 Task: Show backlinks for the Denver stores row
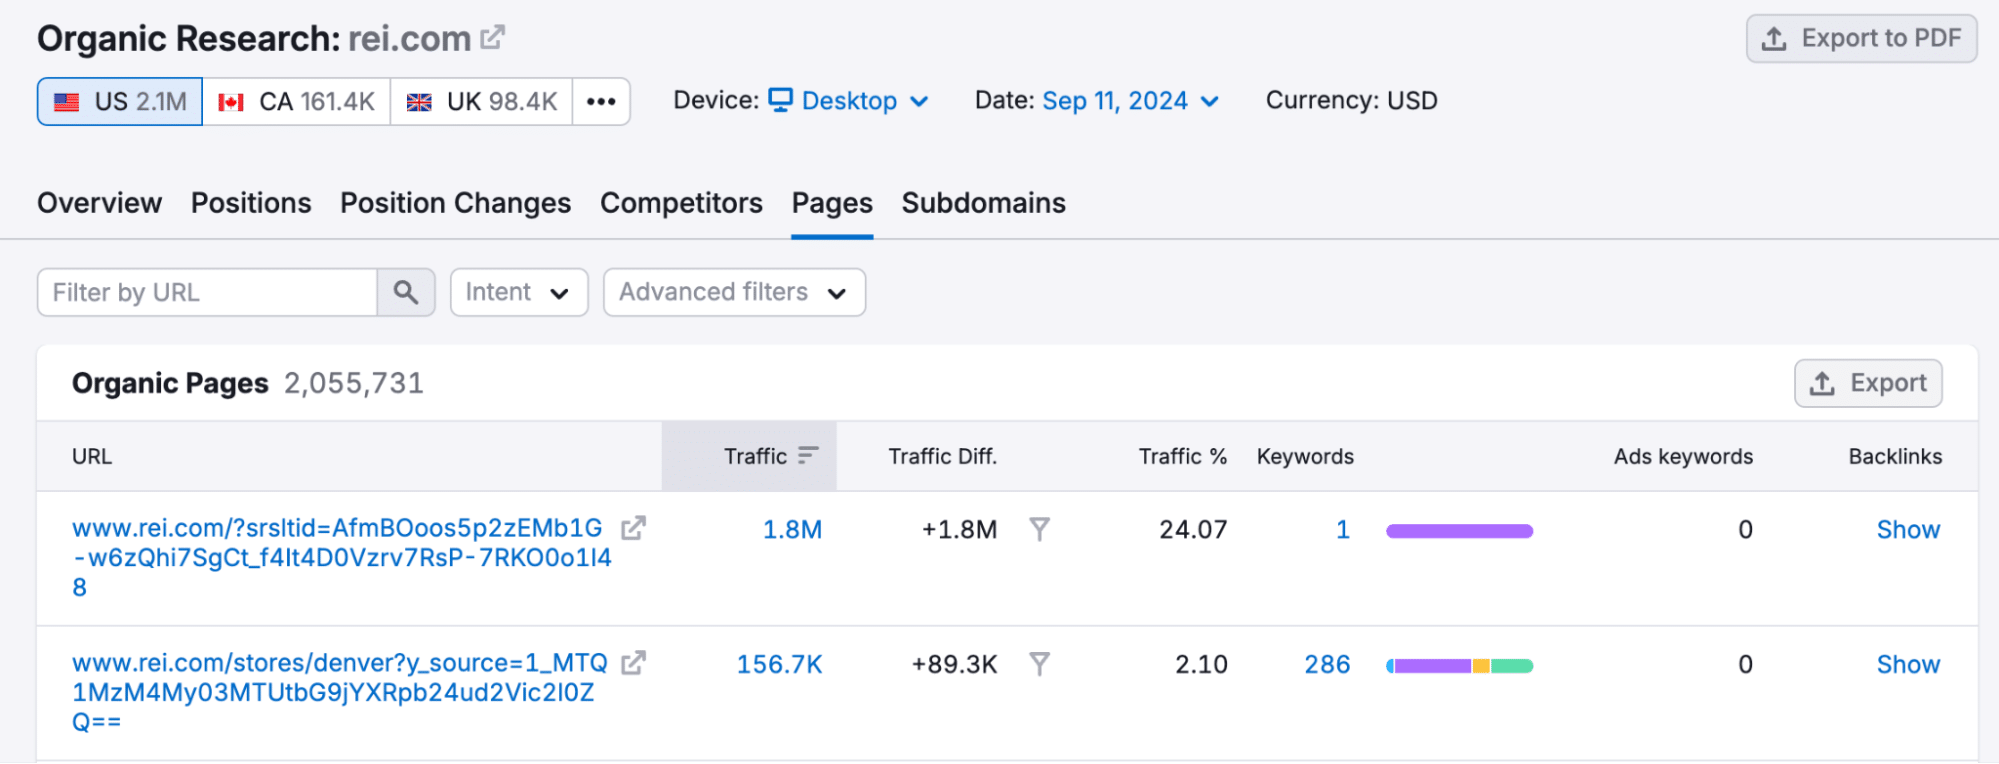pyautogui.click(x=1908, y=665)
